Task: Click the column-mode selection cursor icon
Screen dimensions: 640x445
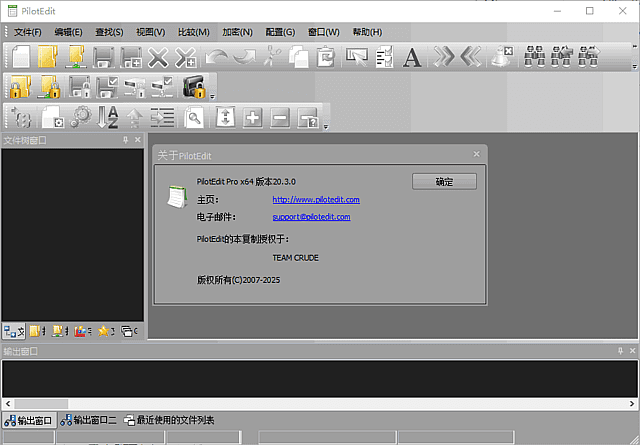Action: pos(357,56)
